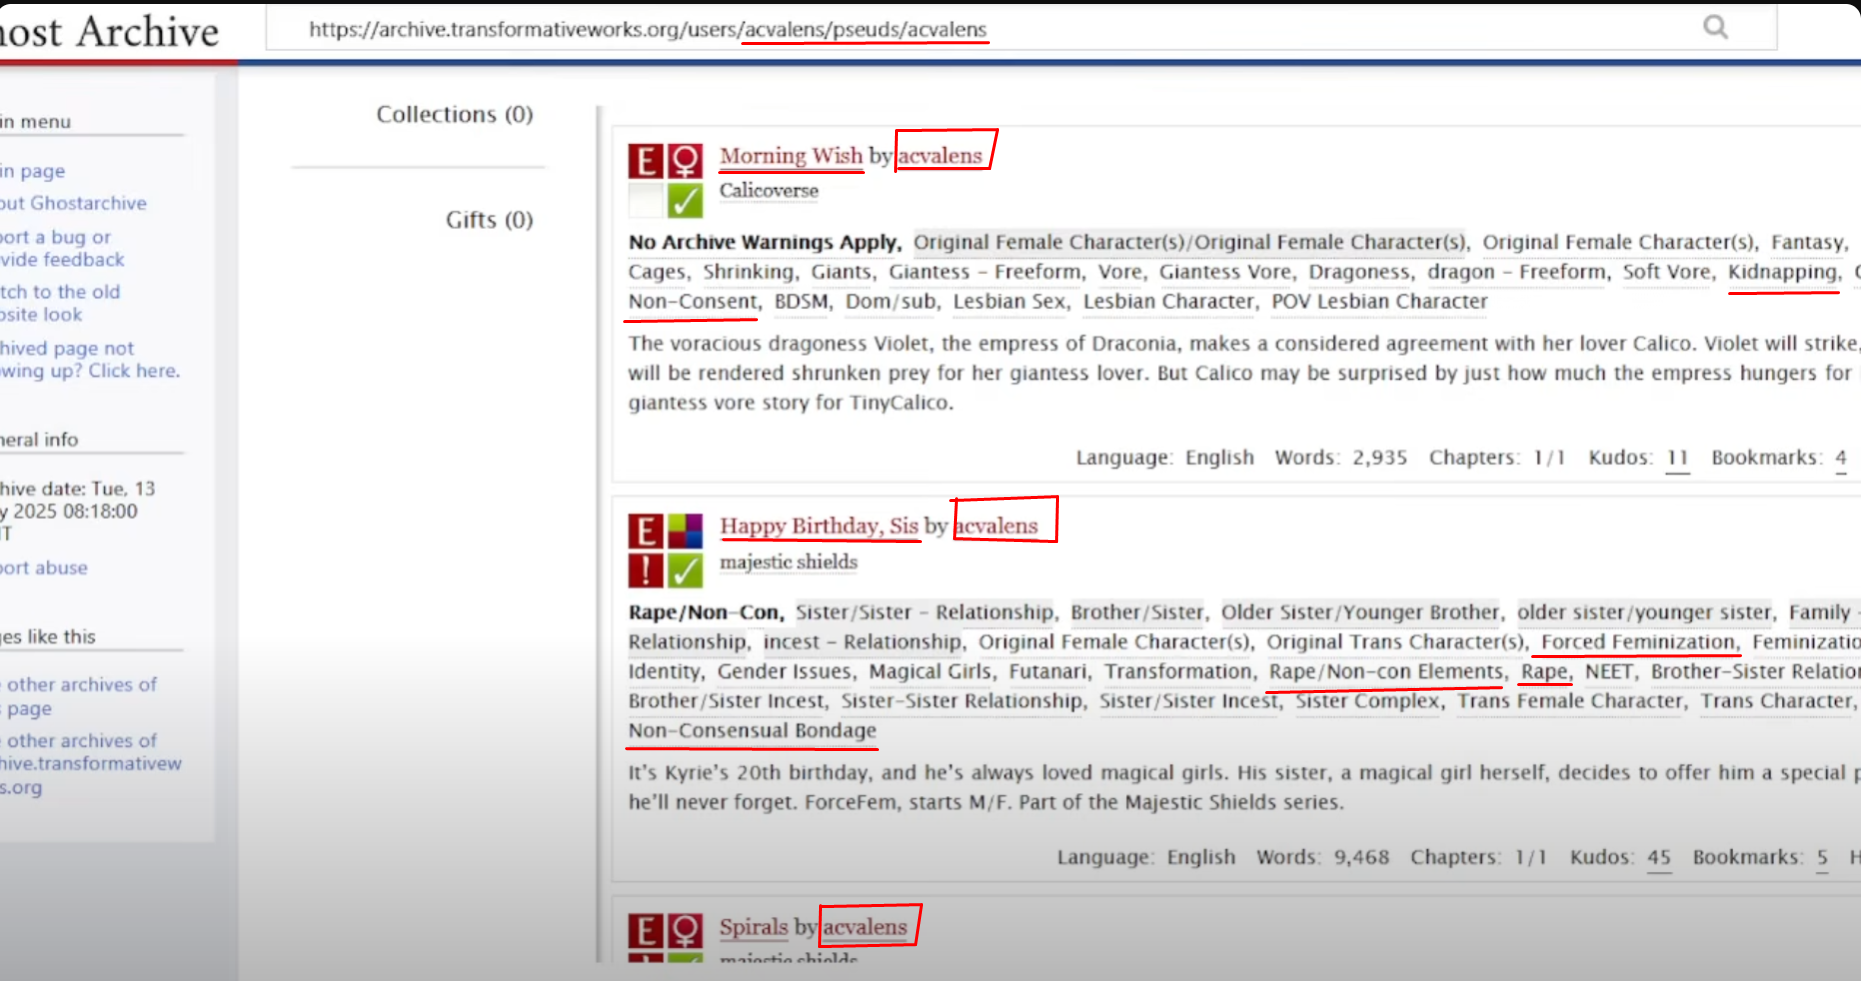Click the 'out Ghostarchive' sidebar link
The image size is (1861, 981).
click(x=73, y=203)
